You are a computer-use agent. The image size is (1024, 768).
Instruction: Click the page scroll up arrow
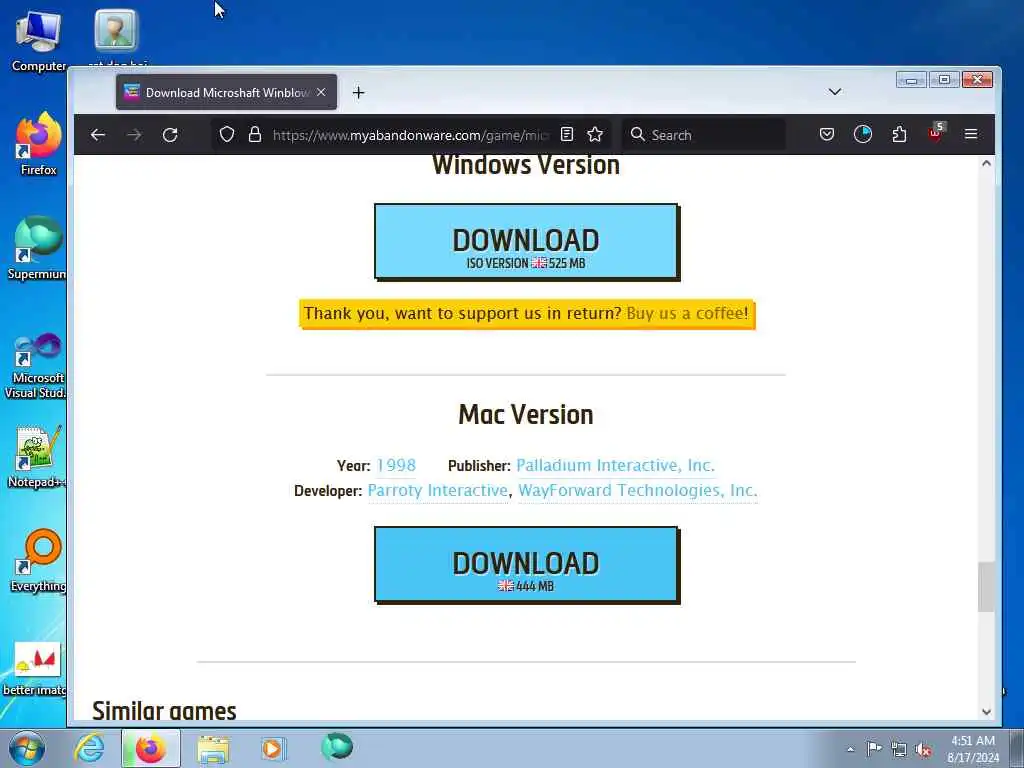[986, 163]
